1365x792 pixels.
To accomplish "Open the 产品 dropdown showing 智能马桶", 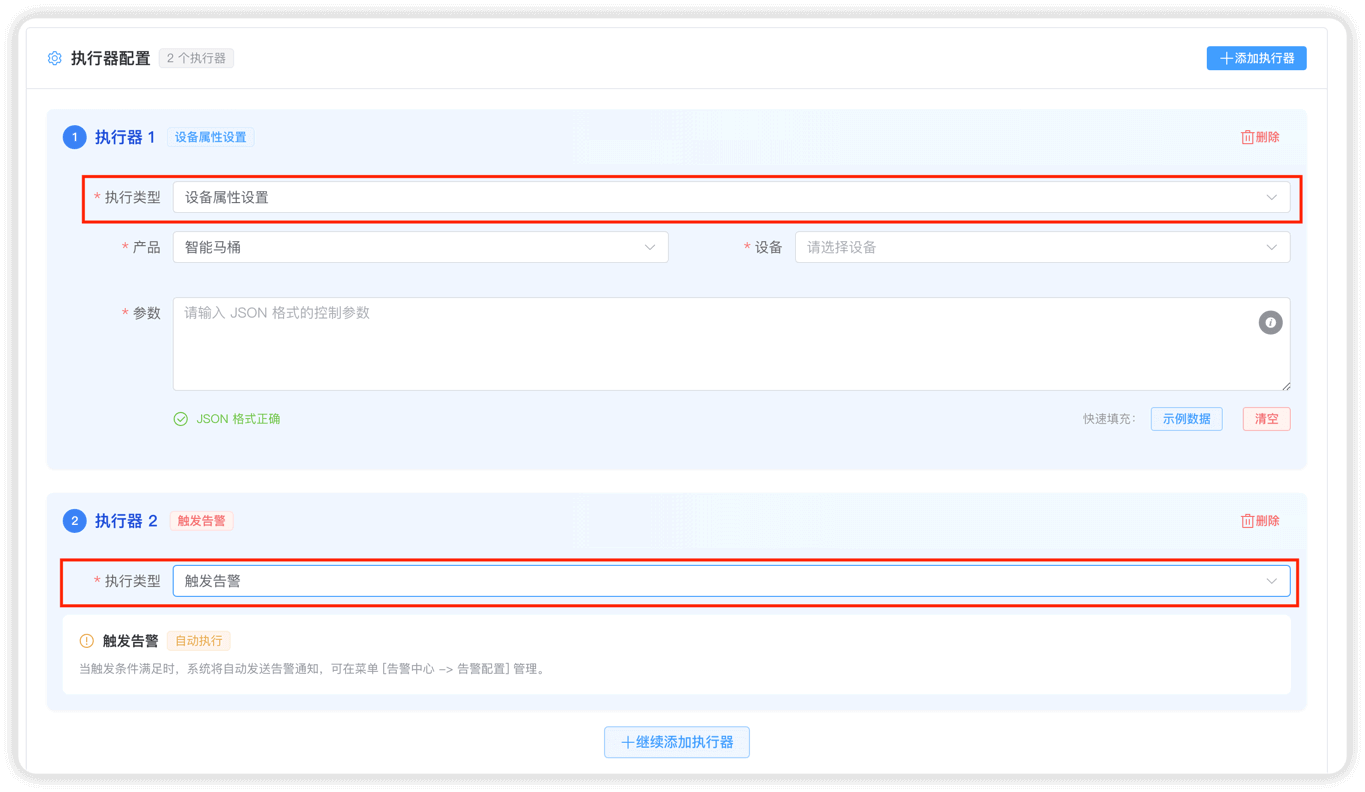I will pyautogui.click(x=420, y=247).
